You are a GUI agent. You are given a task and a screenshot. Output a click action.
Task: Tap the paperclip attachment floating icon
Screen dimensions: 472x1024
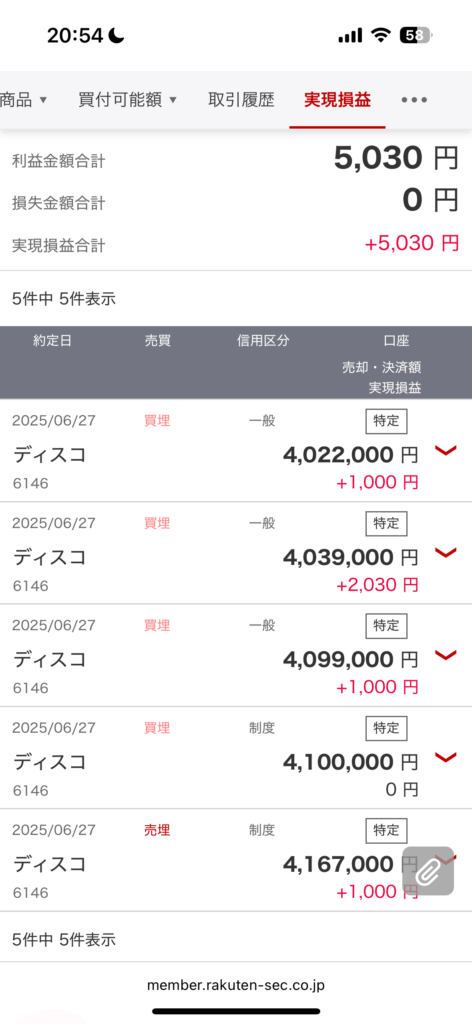428,871
